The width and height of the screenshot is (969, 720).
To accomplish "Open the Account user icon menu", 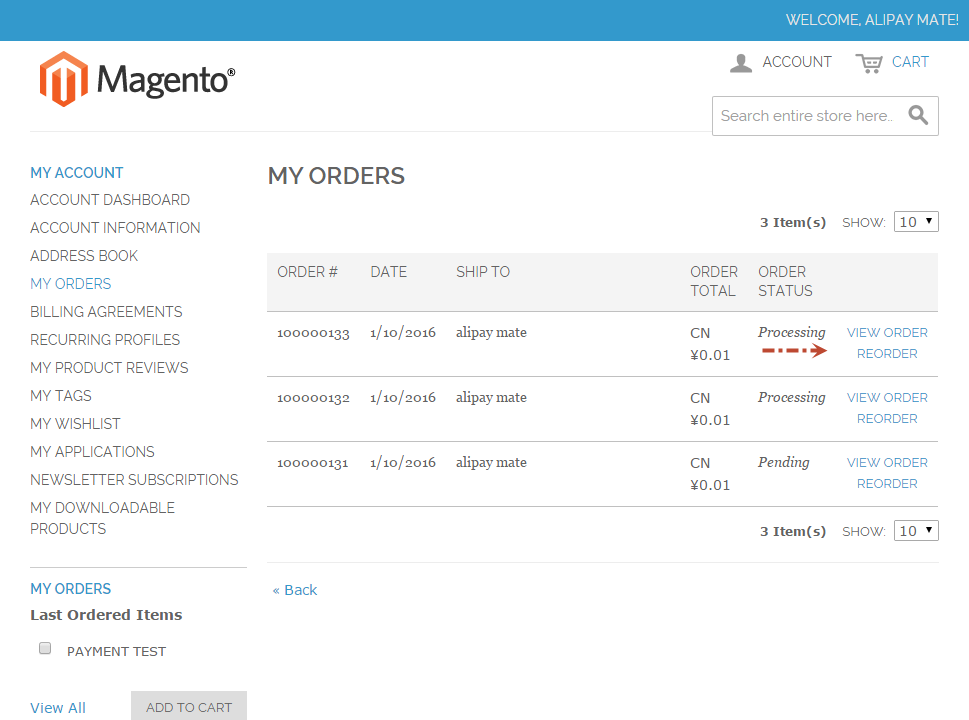I will click(x=740, y=62).
